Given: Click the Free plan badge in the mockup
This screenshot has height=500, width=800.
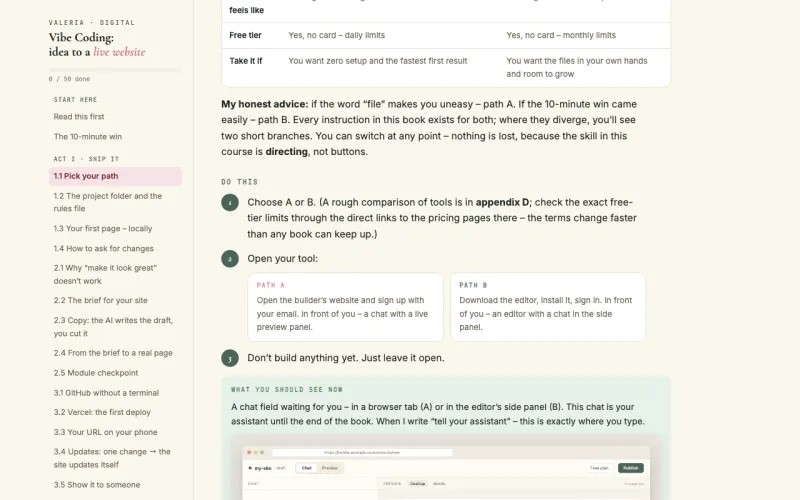Looking at the screenshot, I should (x=599, y=468).
